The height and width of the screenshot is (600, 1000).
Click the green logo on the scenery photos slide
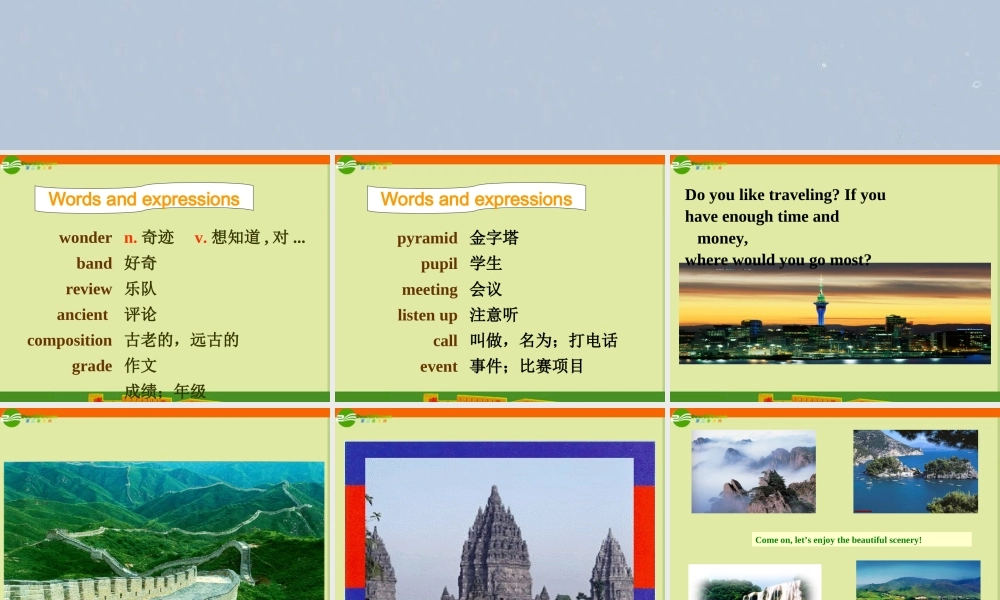point(681,419)
